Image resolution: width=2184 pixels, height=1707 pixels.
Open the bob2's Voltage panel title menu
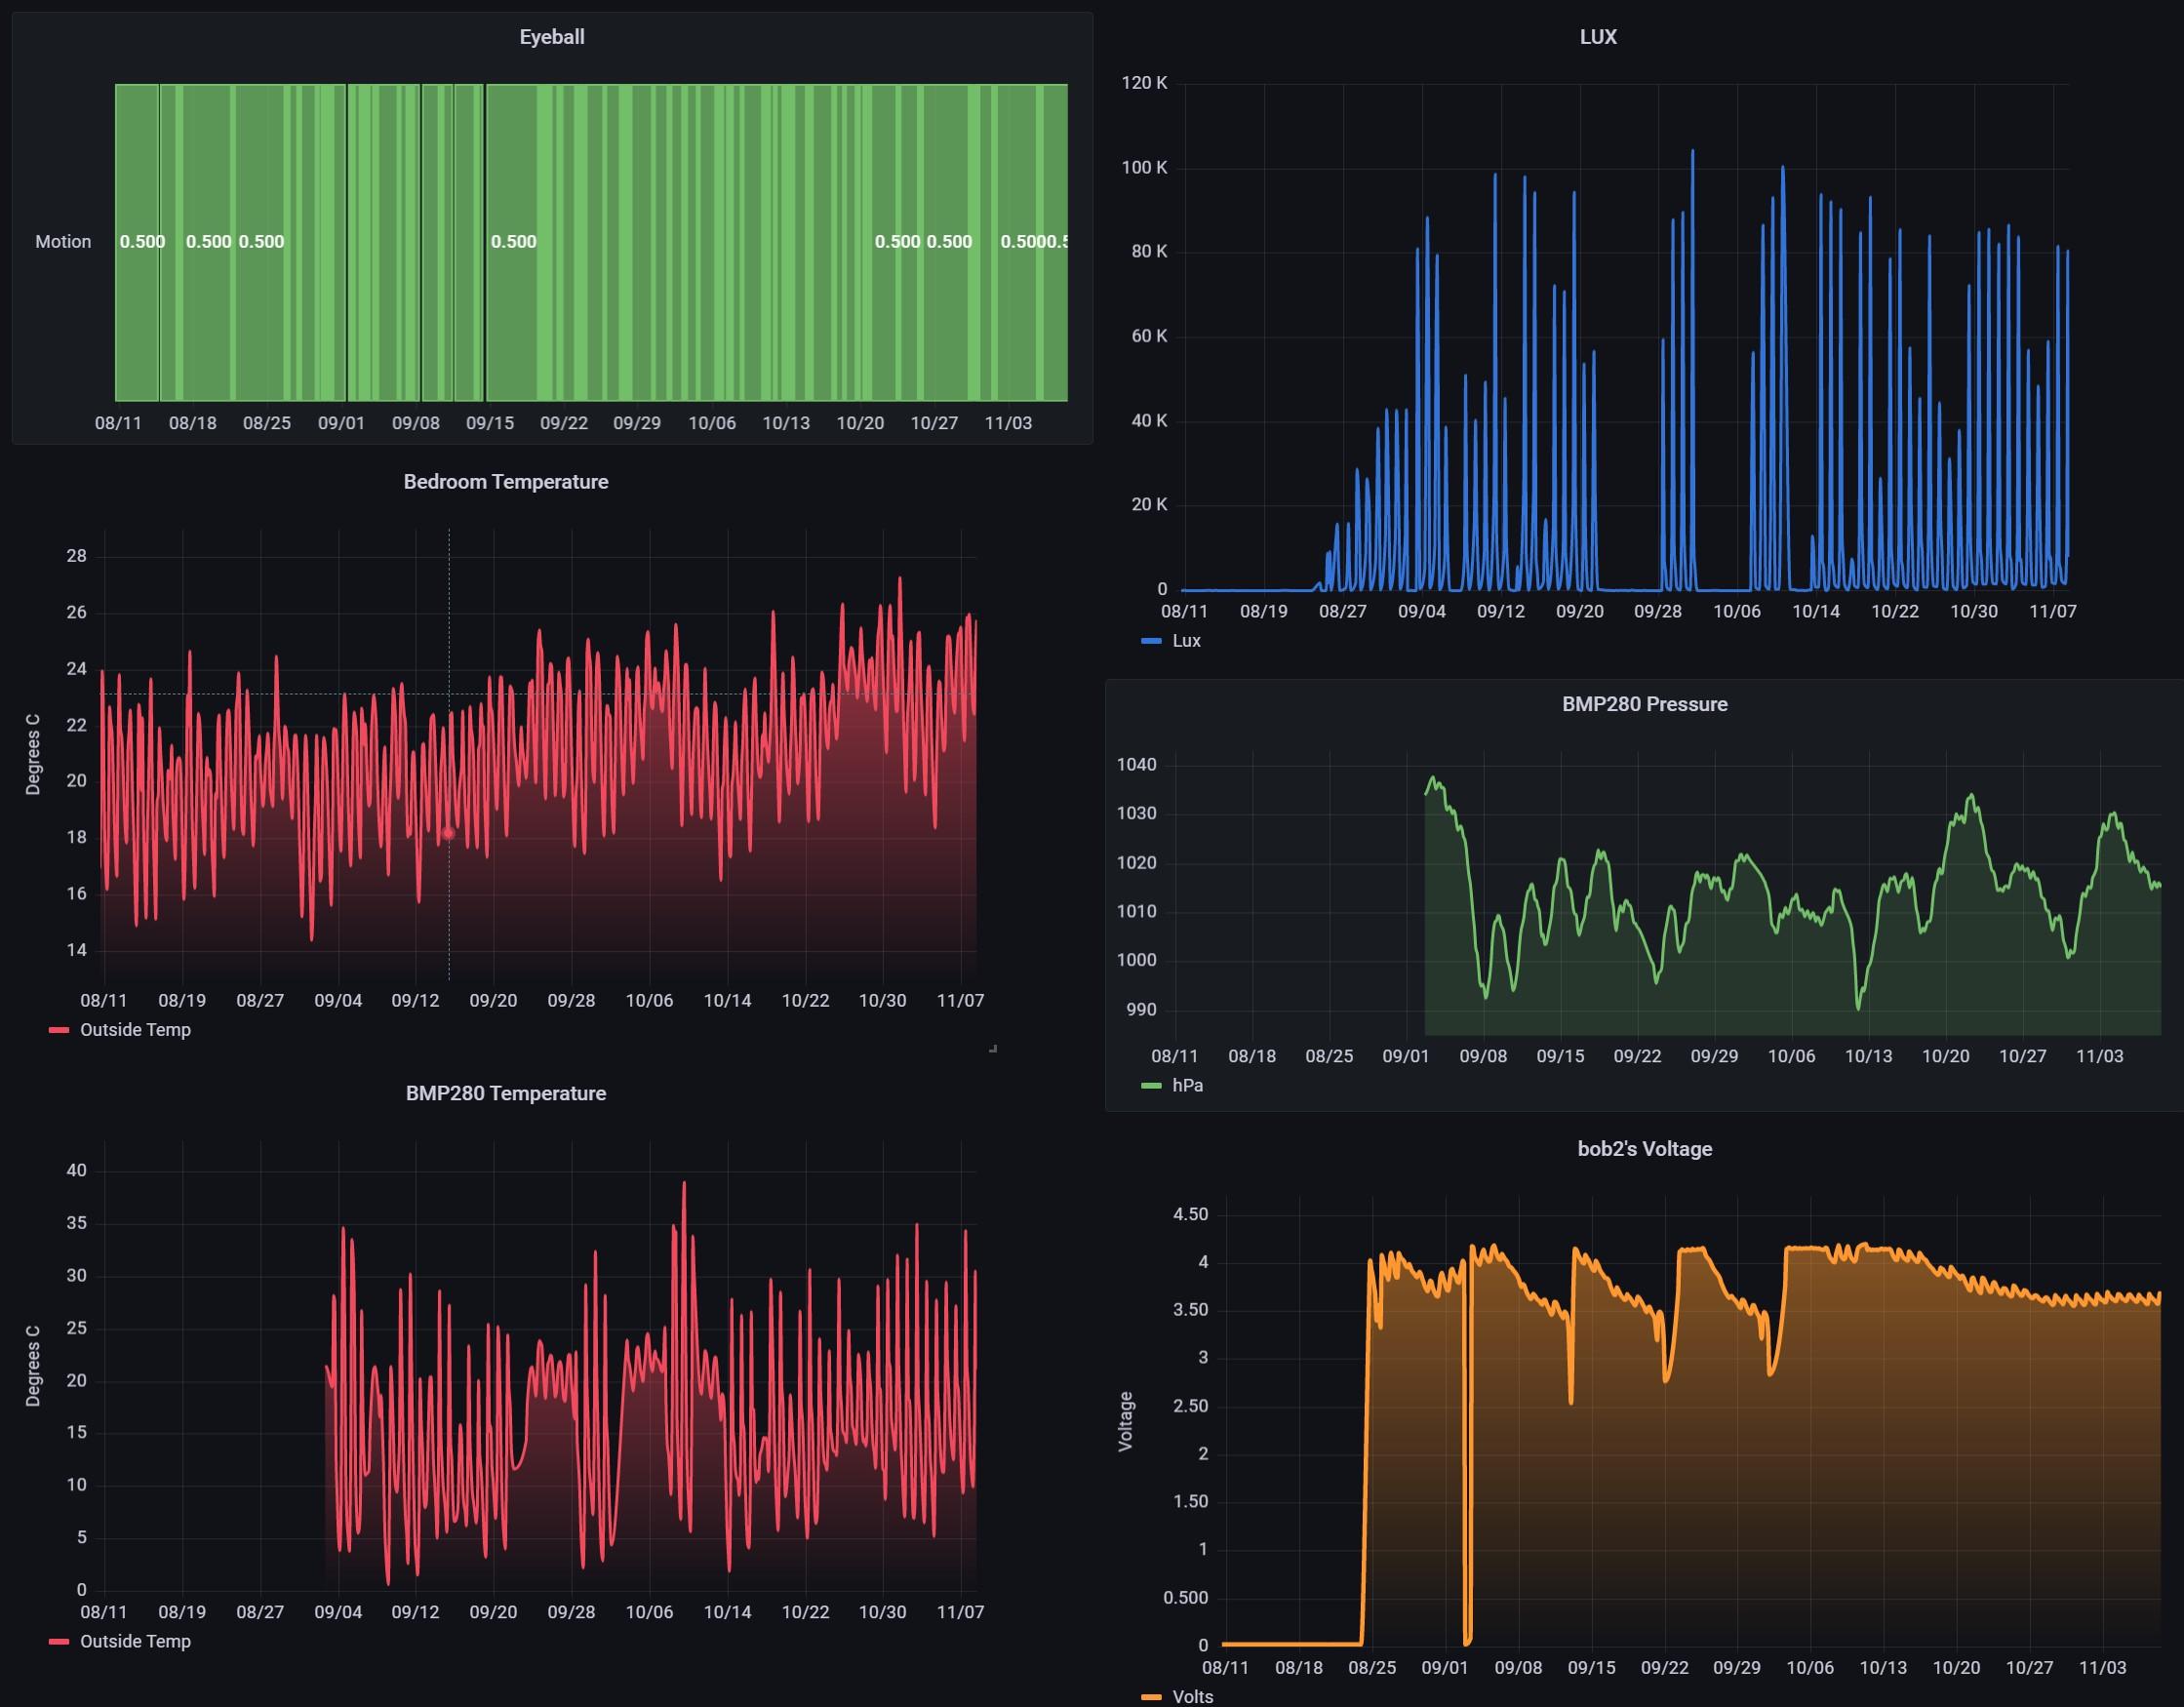pyautogui.click(x=1644, y=1149)
